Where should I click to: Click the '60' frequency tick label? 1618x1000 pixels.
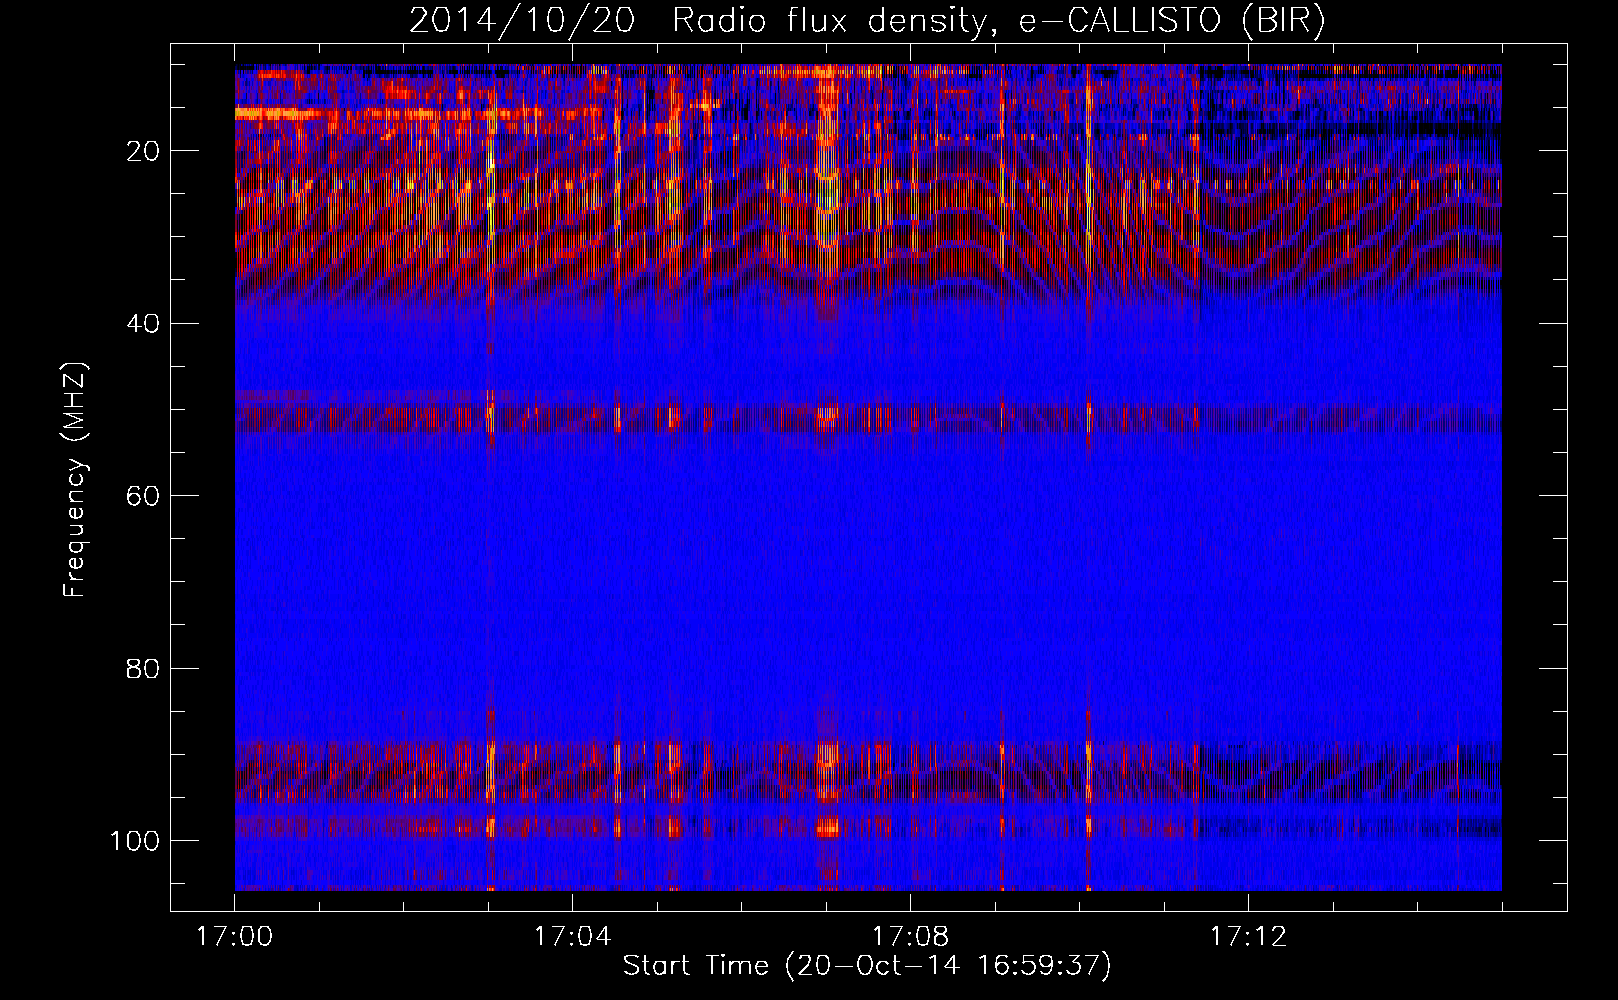(143, 495)
